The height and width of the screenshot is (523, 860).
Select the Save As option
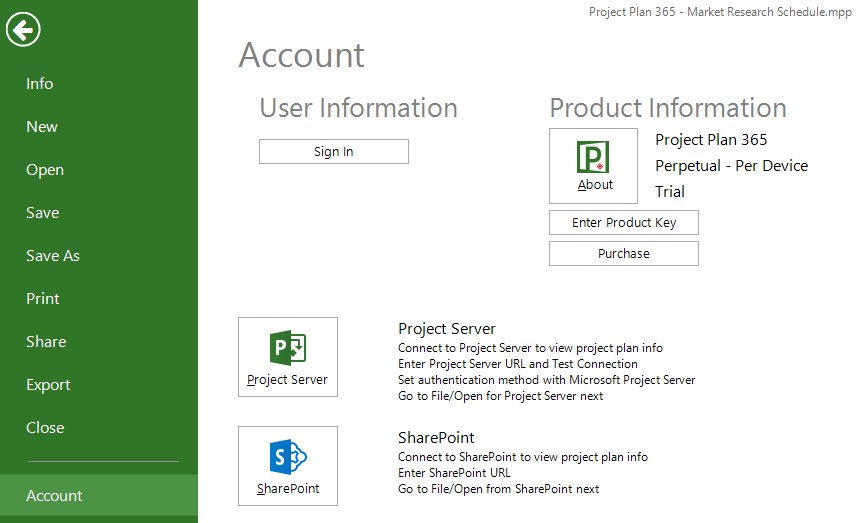pos(53,256)
